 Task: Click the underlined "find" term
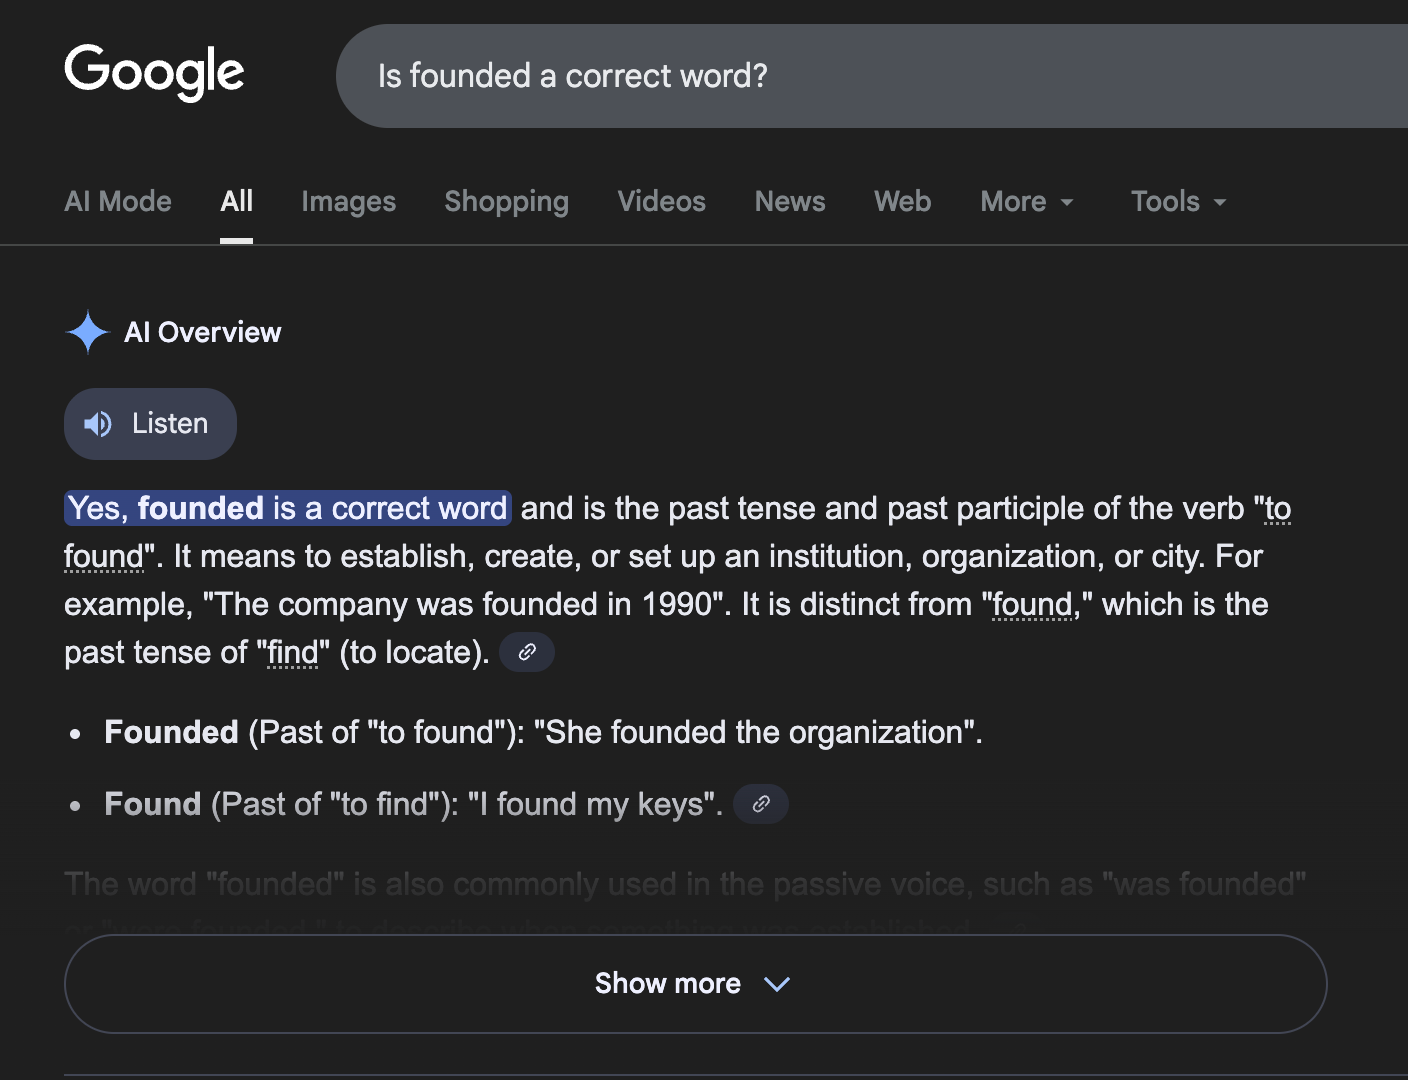coord(292,653)
